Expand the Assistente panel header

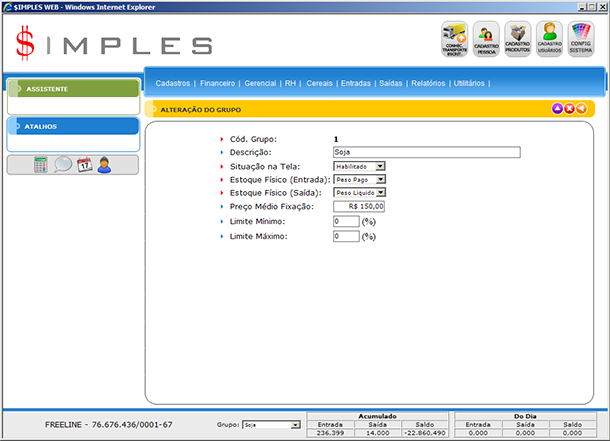click(72, 89)
